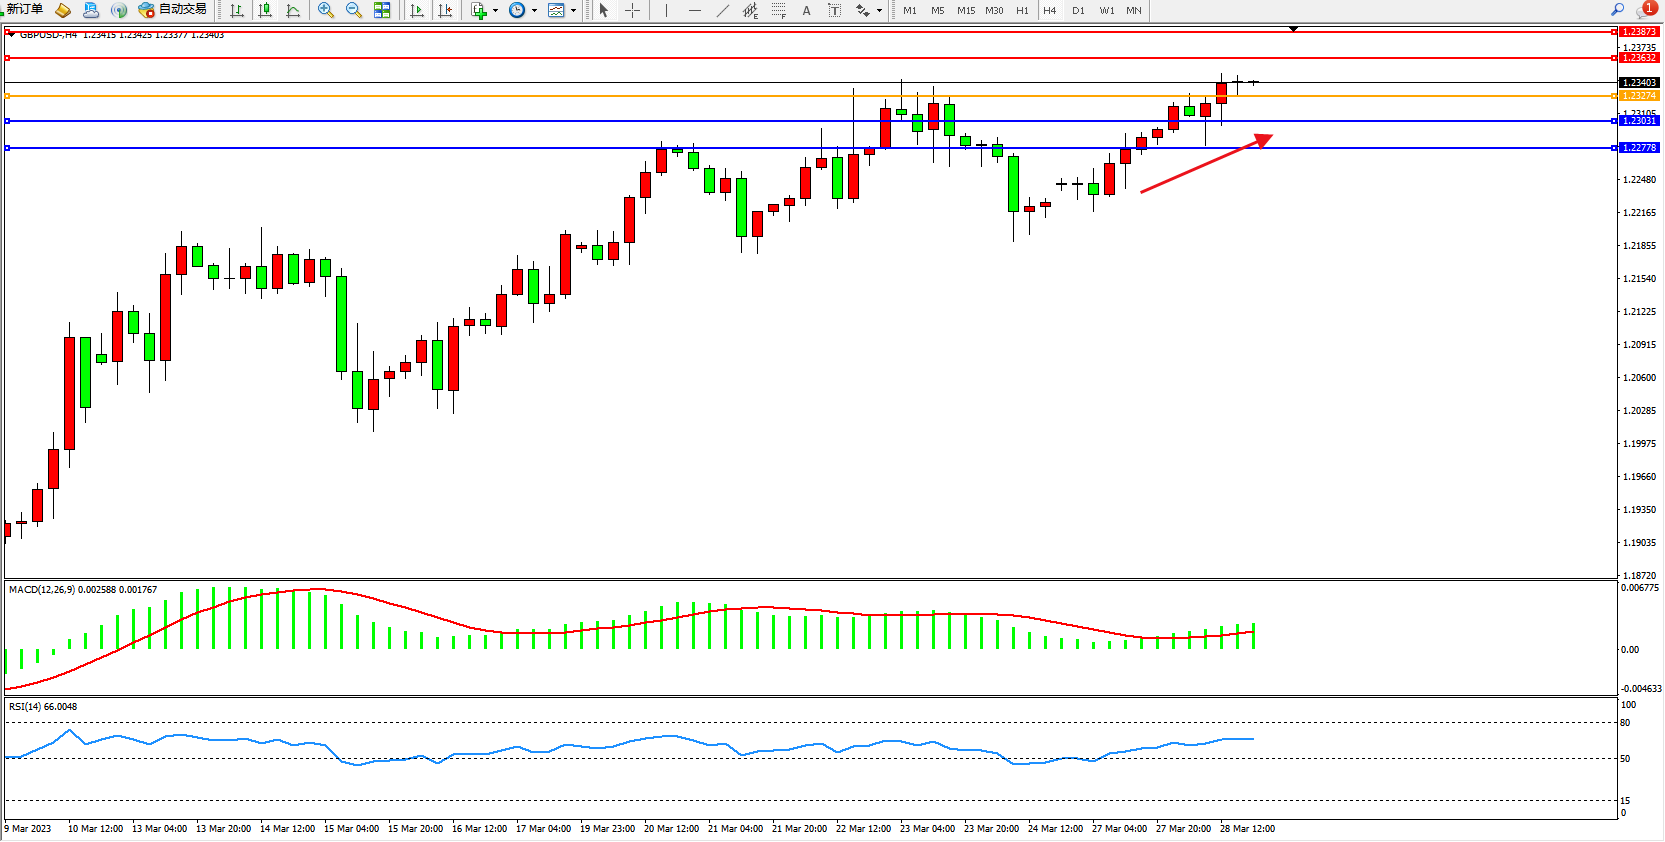Open the clock periods dropdown arrow
The image size is (1665, 842).
(x=534, y=11)
